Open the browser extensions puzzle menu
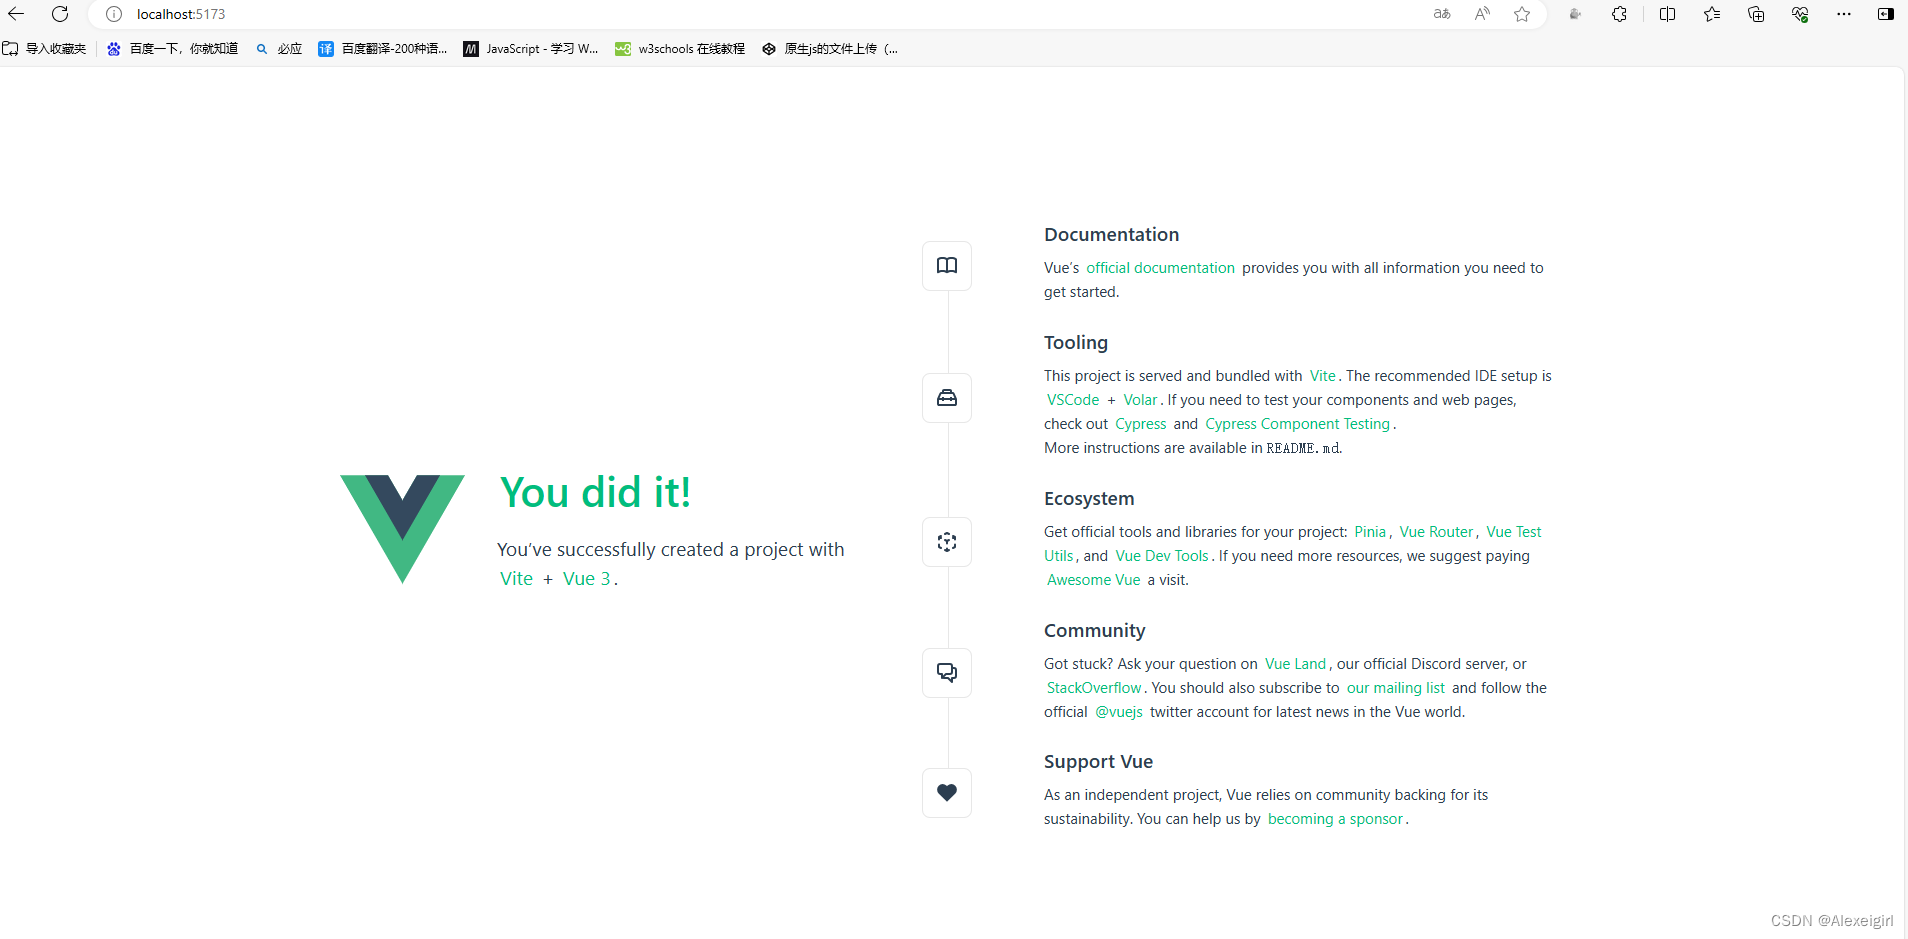This screenshot has width=1908, height=939. [1619, 14]
